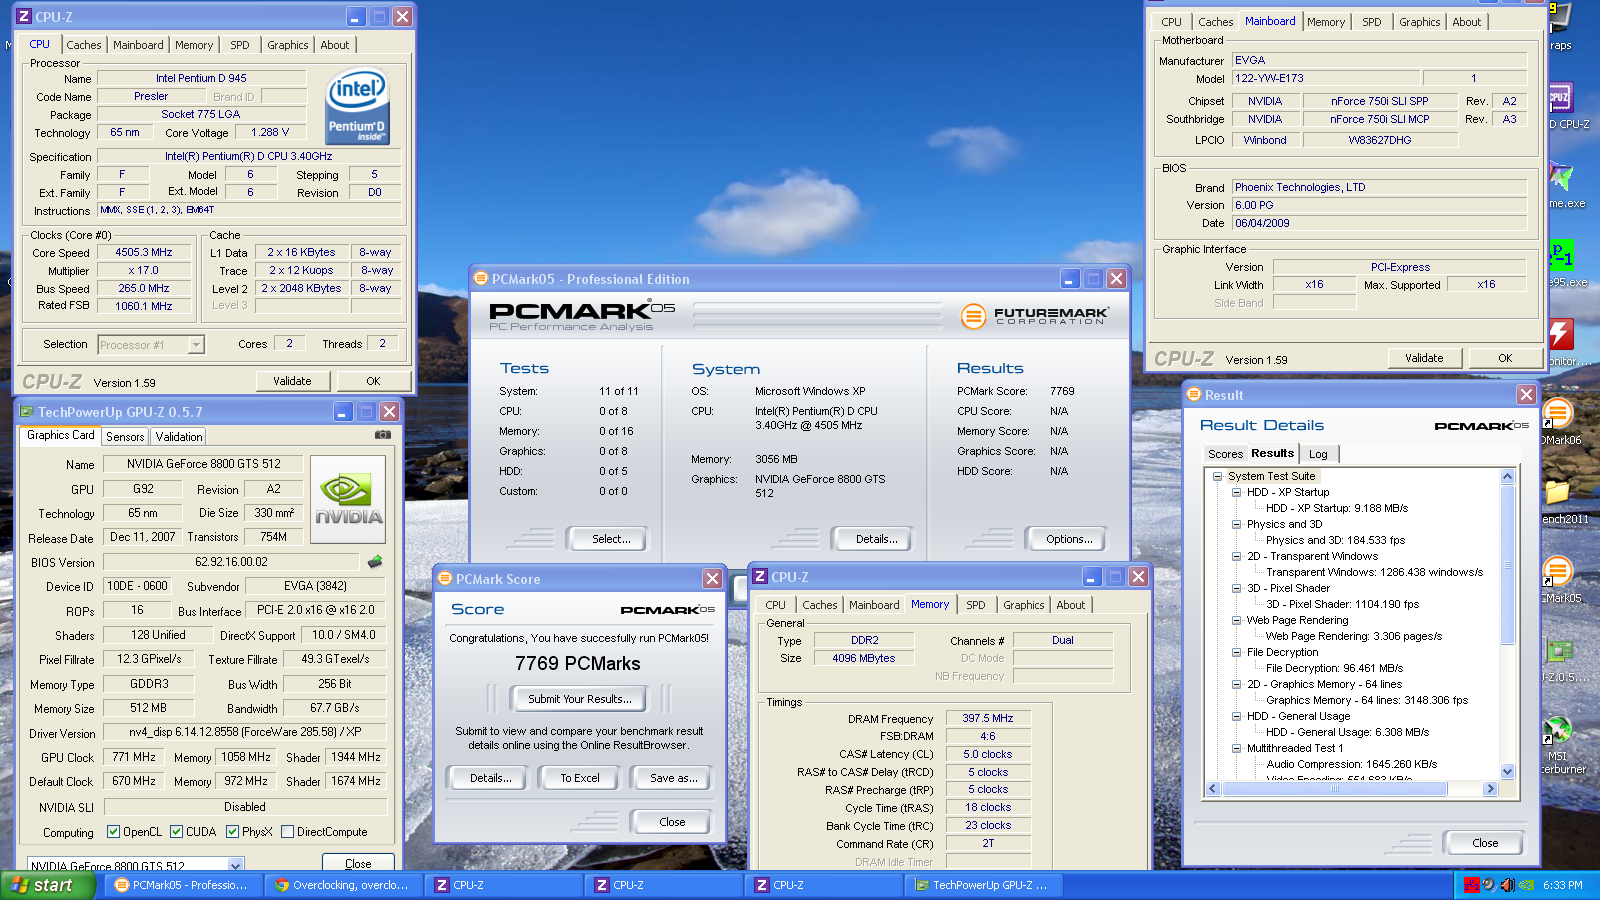Click Validate in the top-left CPU-Z window
Viewport: 1600px width, 900px height.
(292, 381)
